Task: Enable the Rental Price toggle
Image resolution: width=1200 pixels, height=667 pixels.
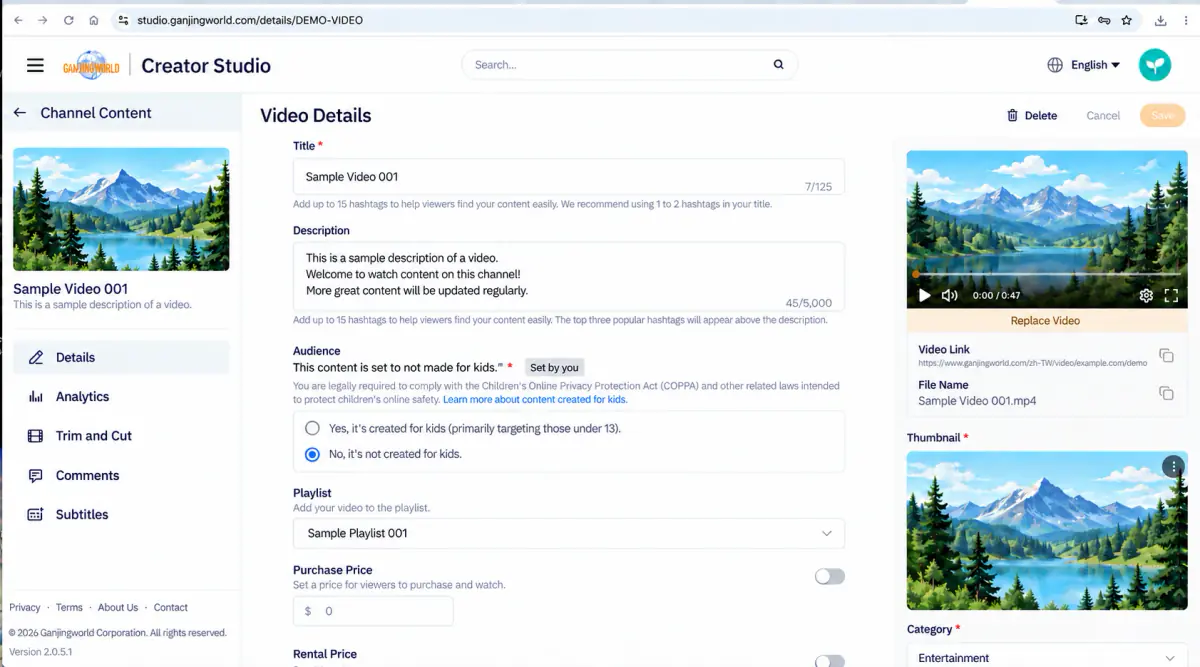Action: [829, 661]
